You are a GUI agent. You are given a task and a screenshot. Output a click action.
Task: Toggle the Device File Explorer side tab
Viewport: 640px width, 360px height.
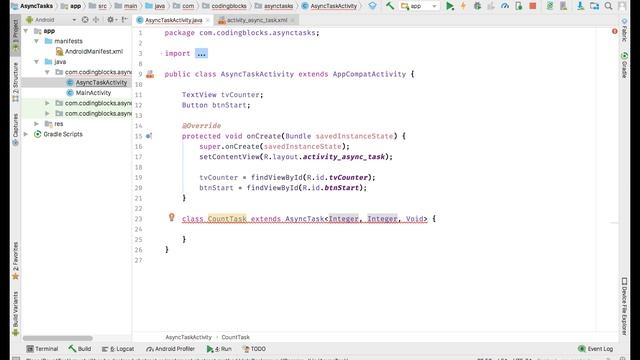point(624,306)
